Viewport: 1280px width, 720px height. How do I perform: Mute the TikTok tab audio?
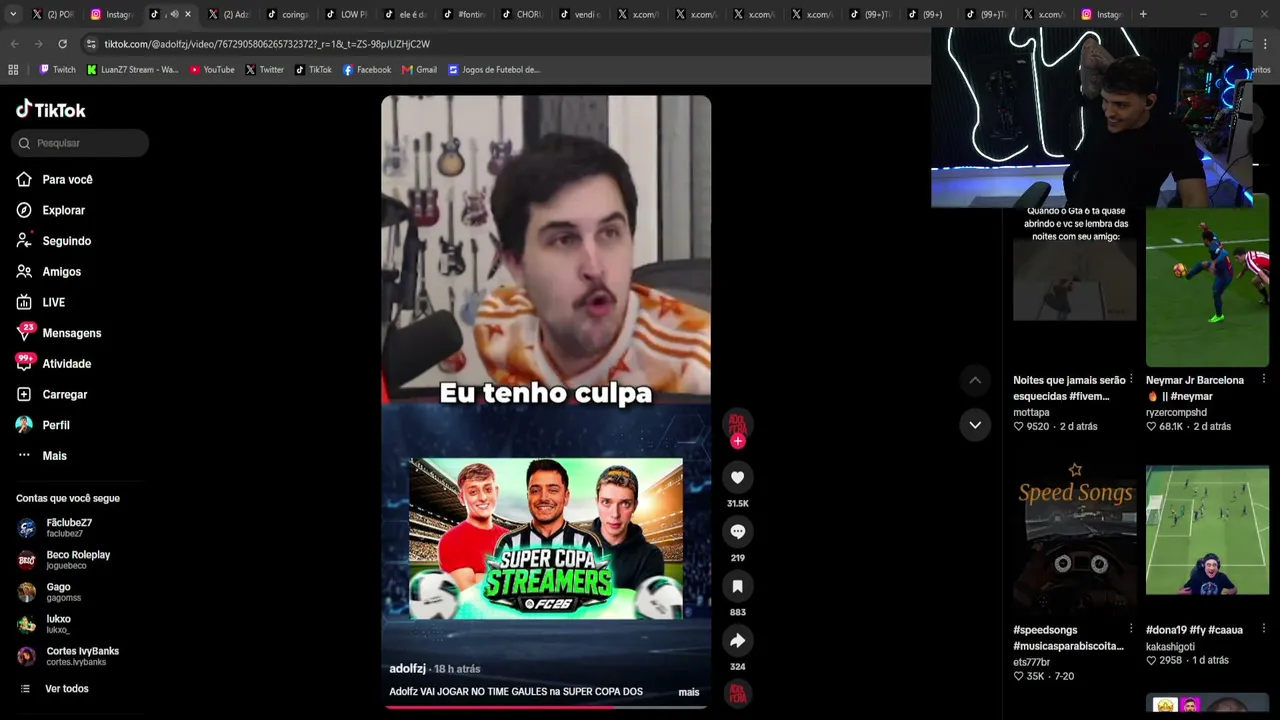coord(174,14)
